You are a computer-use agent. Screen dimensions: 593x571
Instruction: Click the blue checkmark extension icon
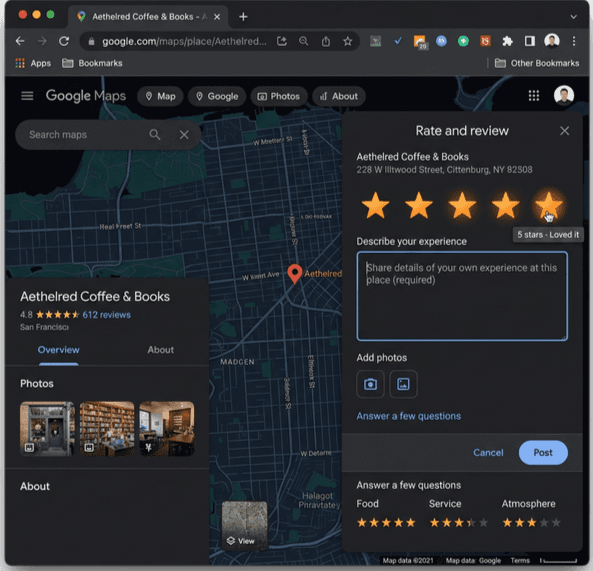click(397, 41)
